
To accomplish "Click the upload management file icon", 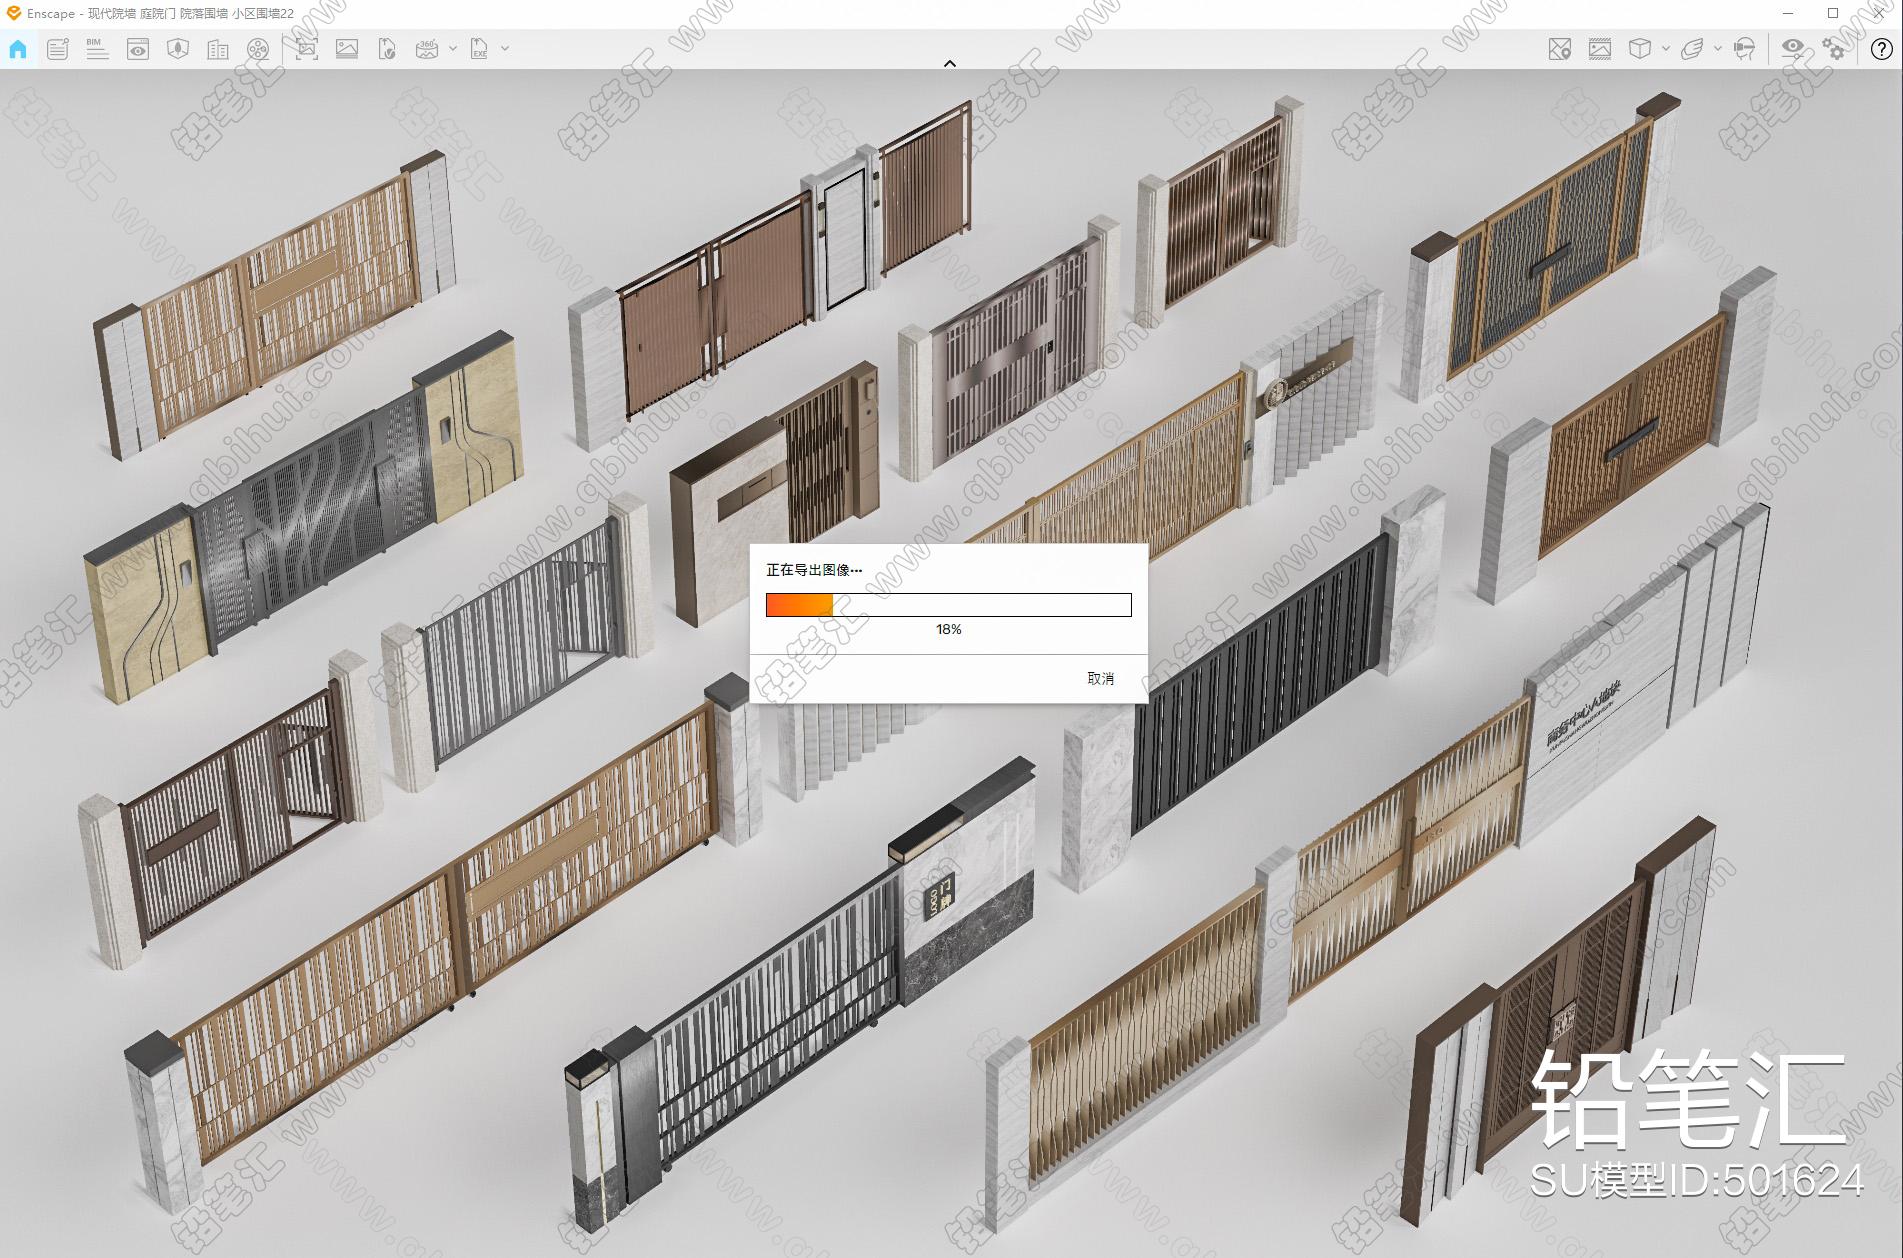I will tap(387, 48).
